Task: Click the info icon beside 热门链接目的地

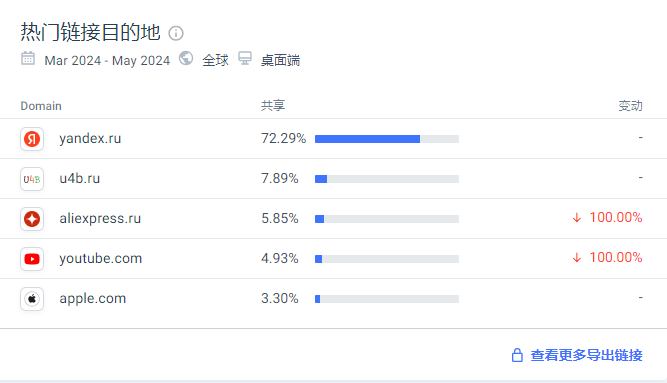Action: click(x=176, y=33)
